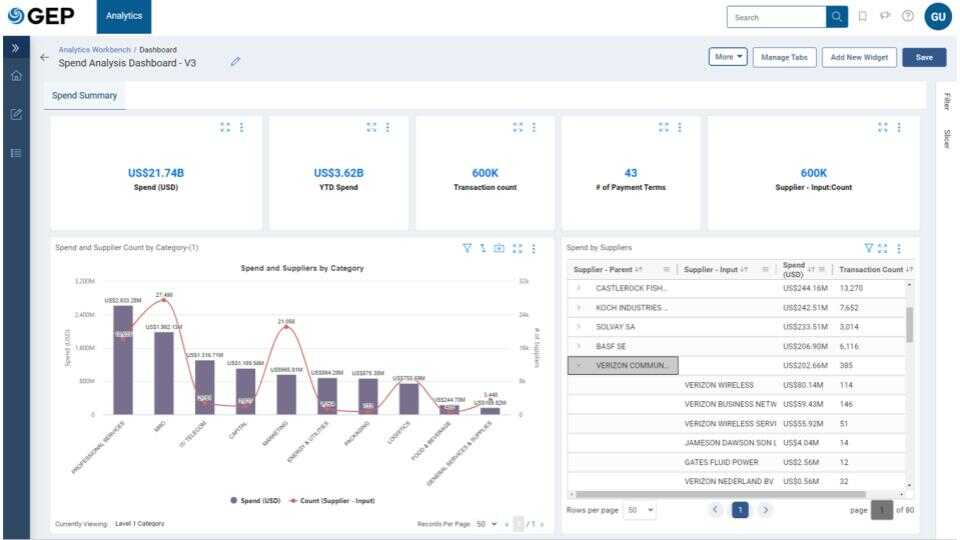Open Rows per page dropdown
The width and height of the screenshot is (960, 540).
(640, 510)
